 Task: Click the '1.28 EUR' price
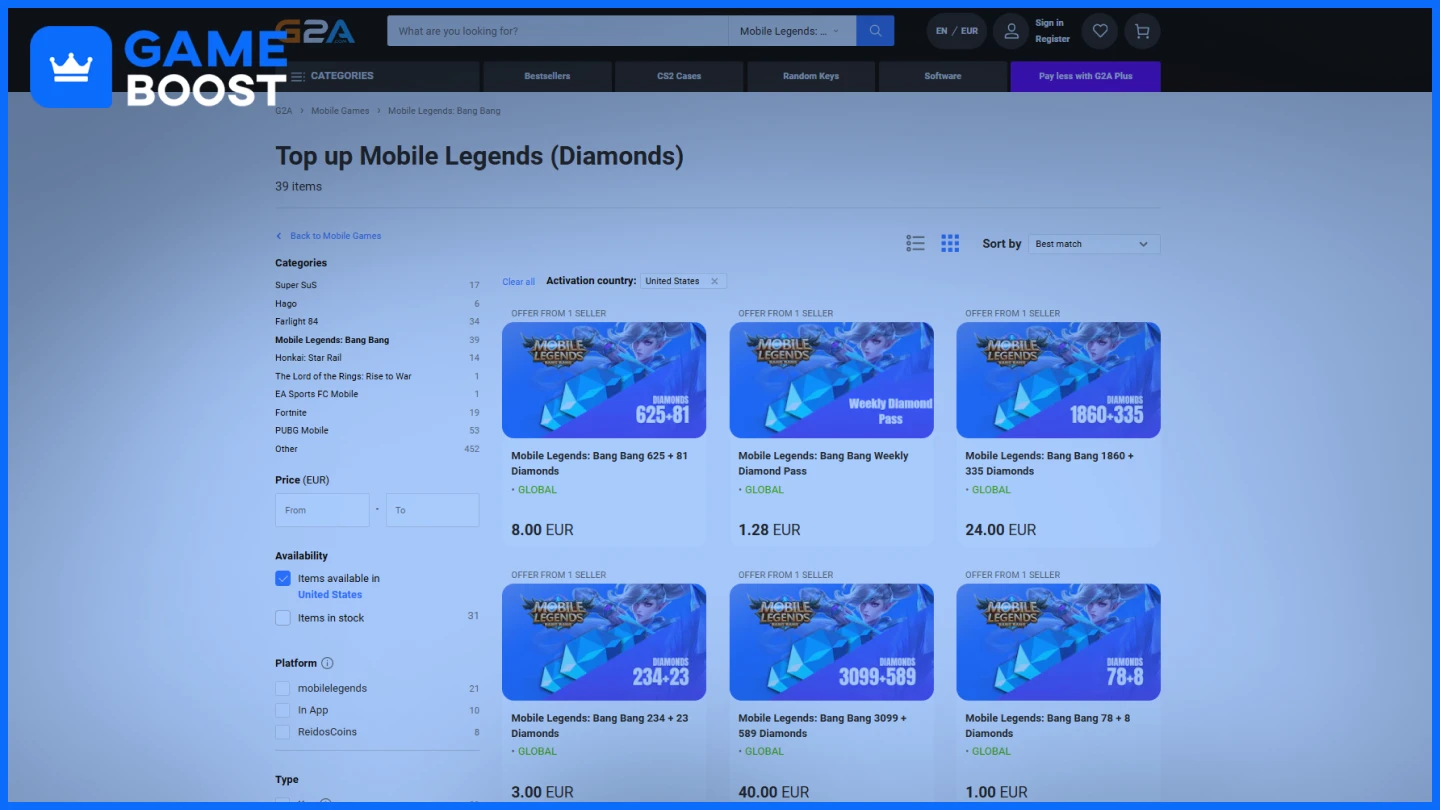[x=769, y=530]
